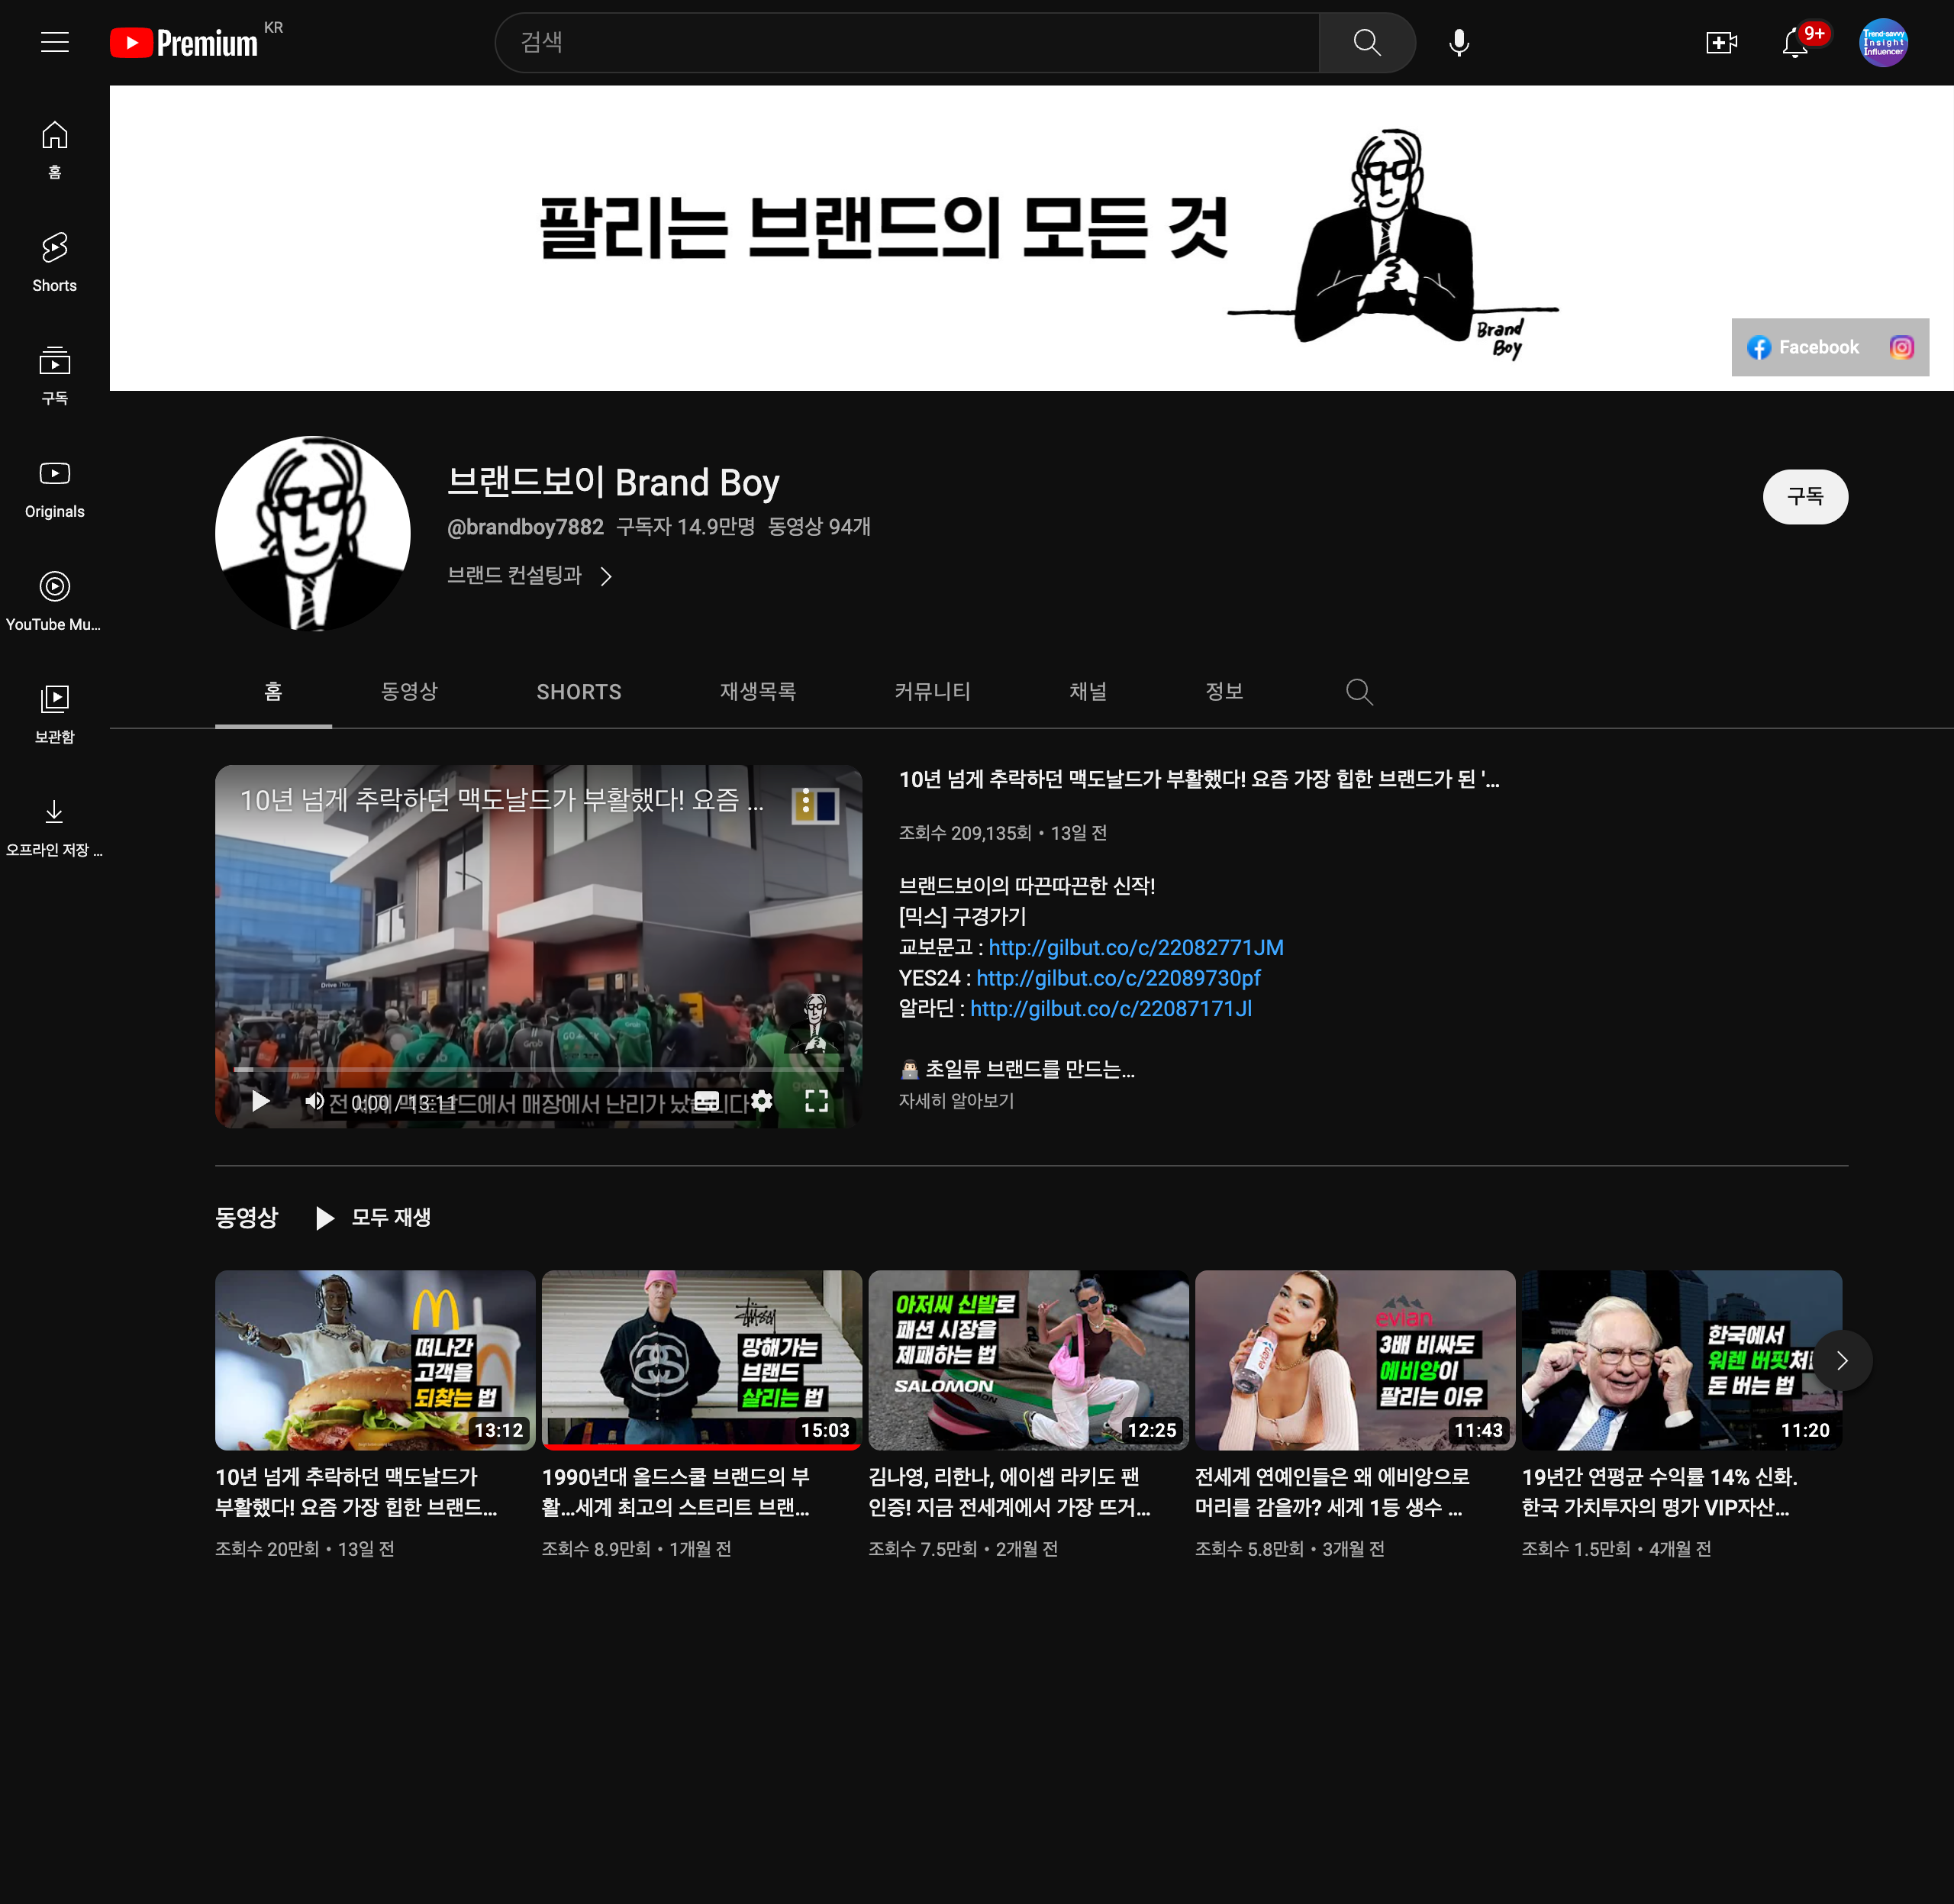
Task: Open the 커뮤니티 tab
Action: (x=932, y=692)
